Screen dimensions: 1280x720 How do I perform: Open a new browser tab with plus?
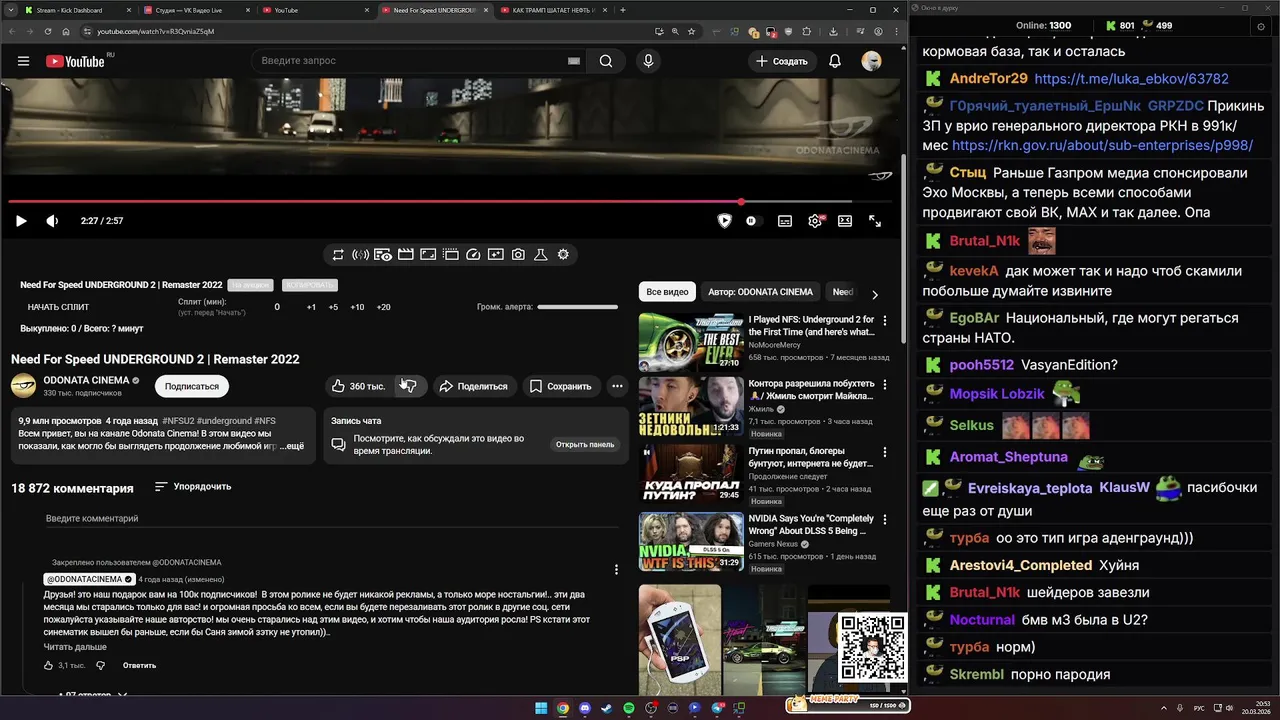[623, 10]
